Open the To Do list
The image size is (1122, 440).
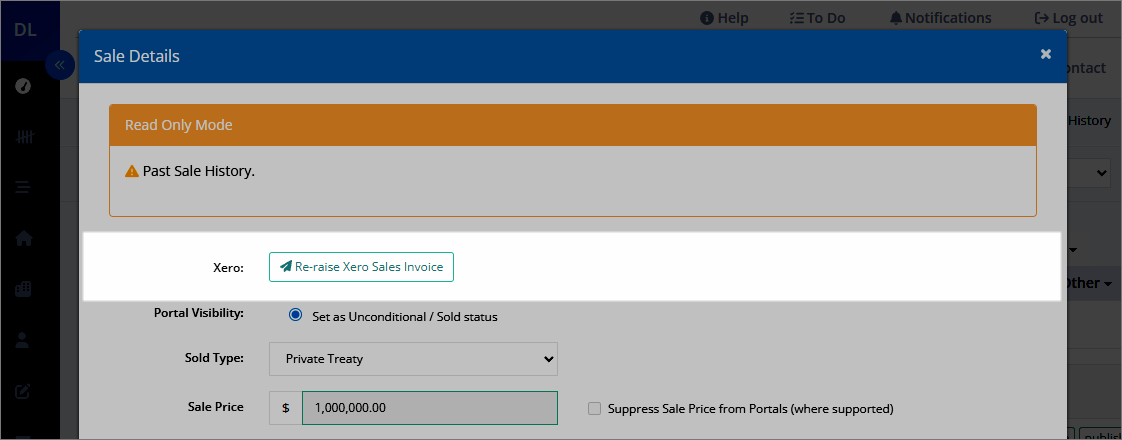pos(817,18)
